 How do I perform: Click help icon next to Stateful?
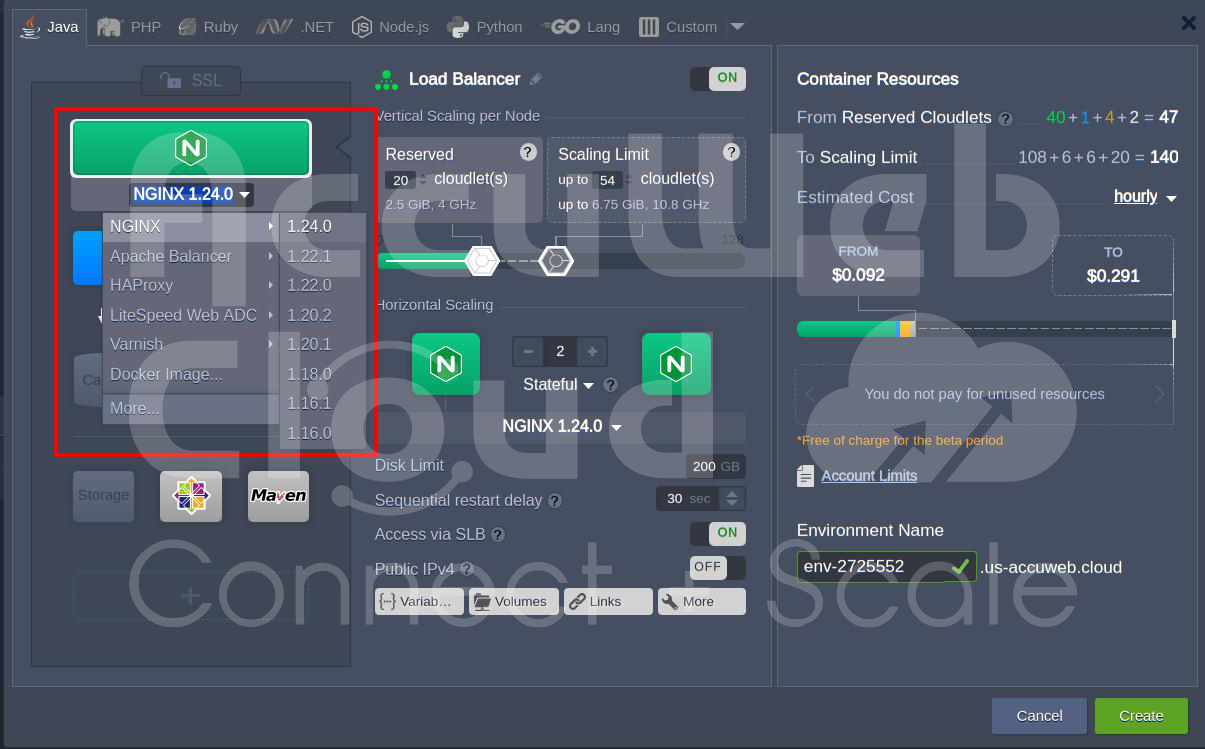click(x=611, y=385)
